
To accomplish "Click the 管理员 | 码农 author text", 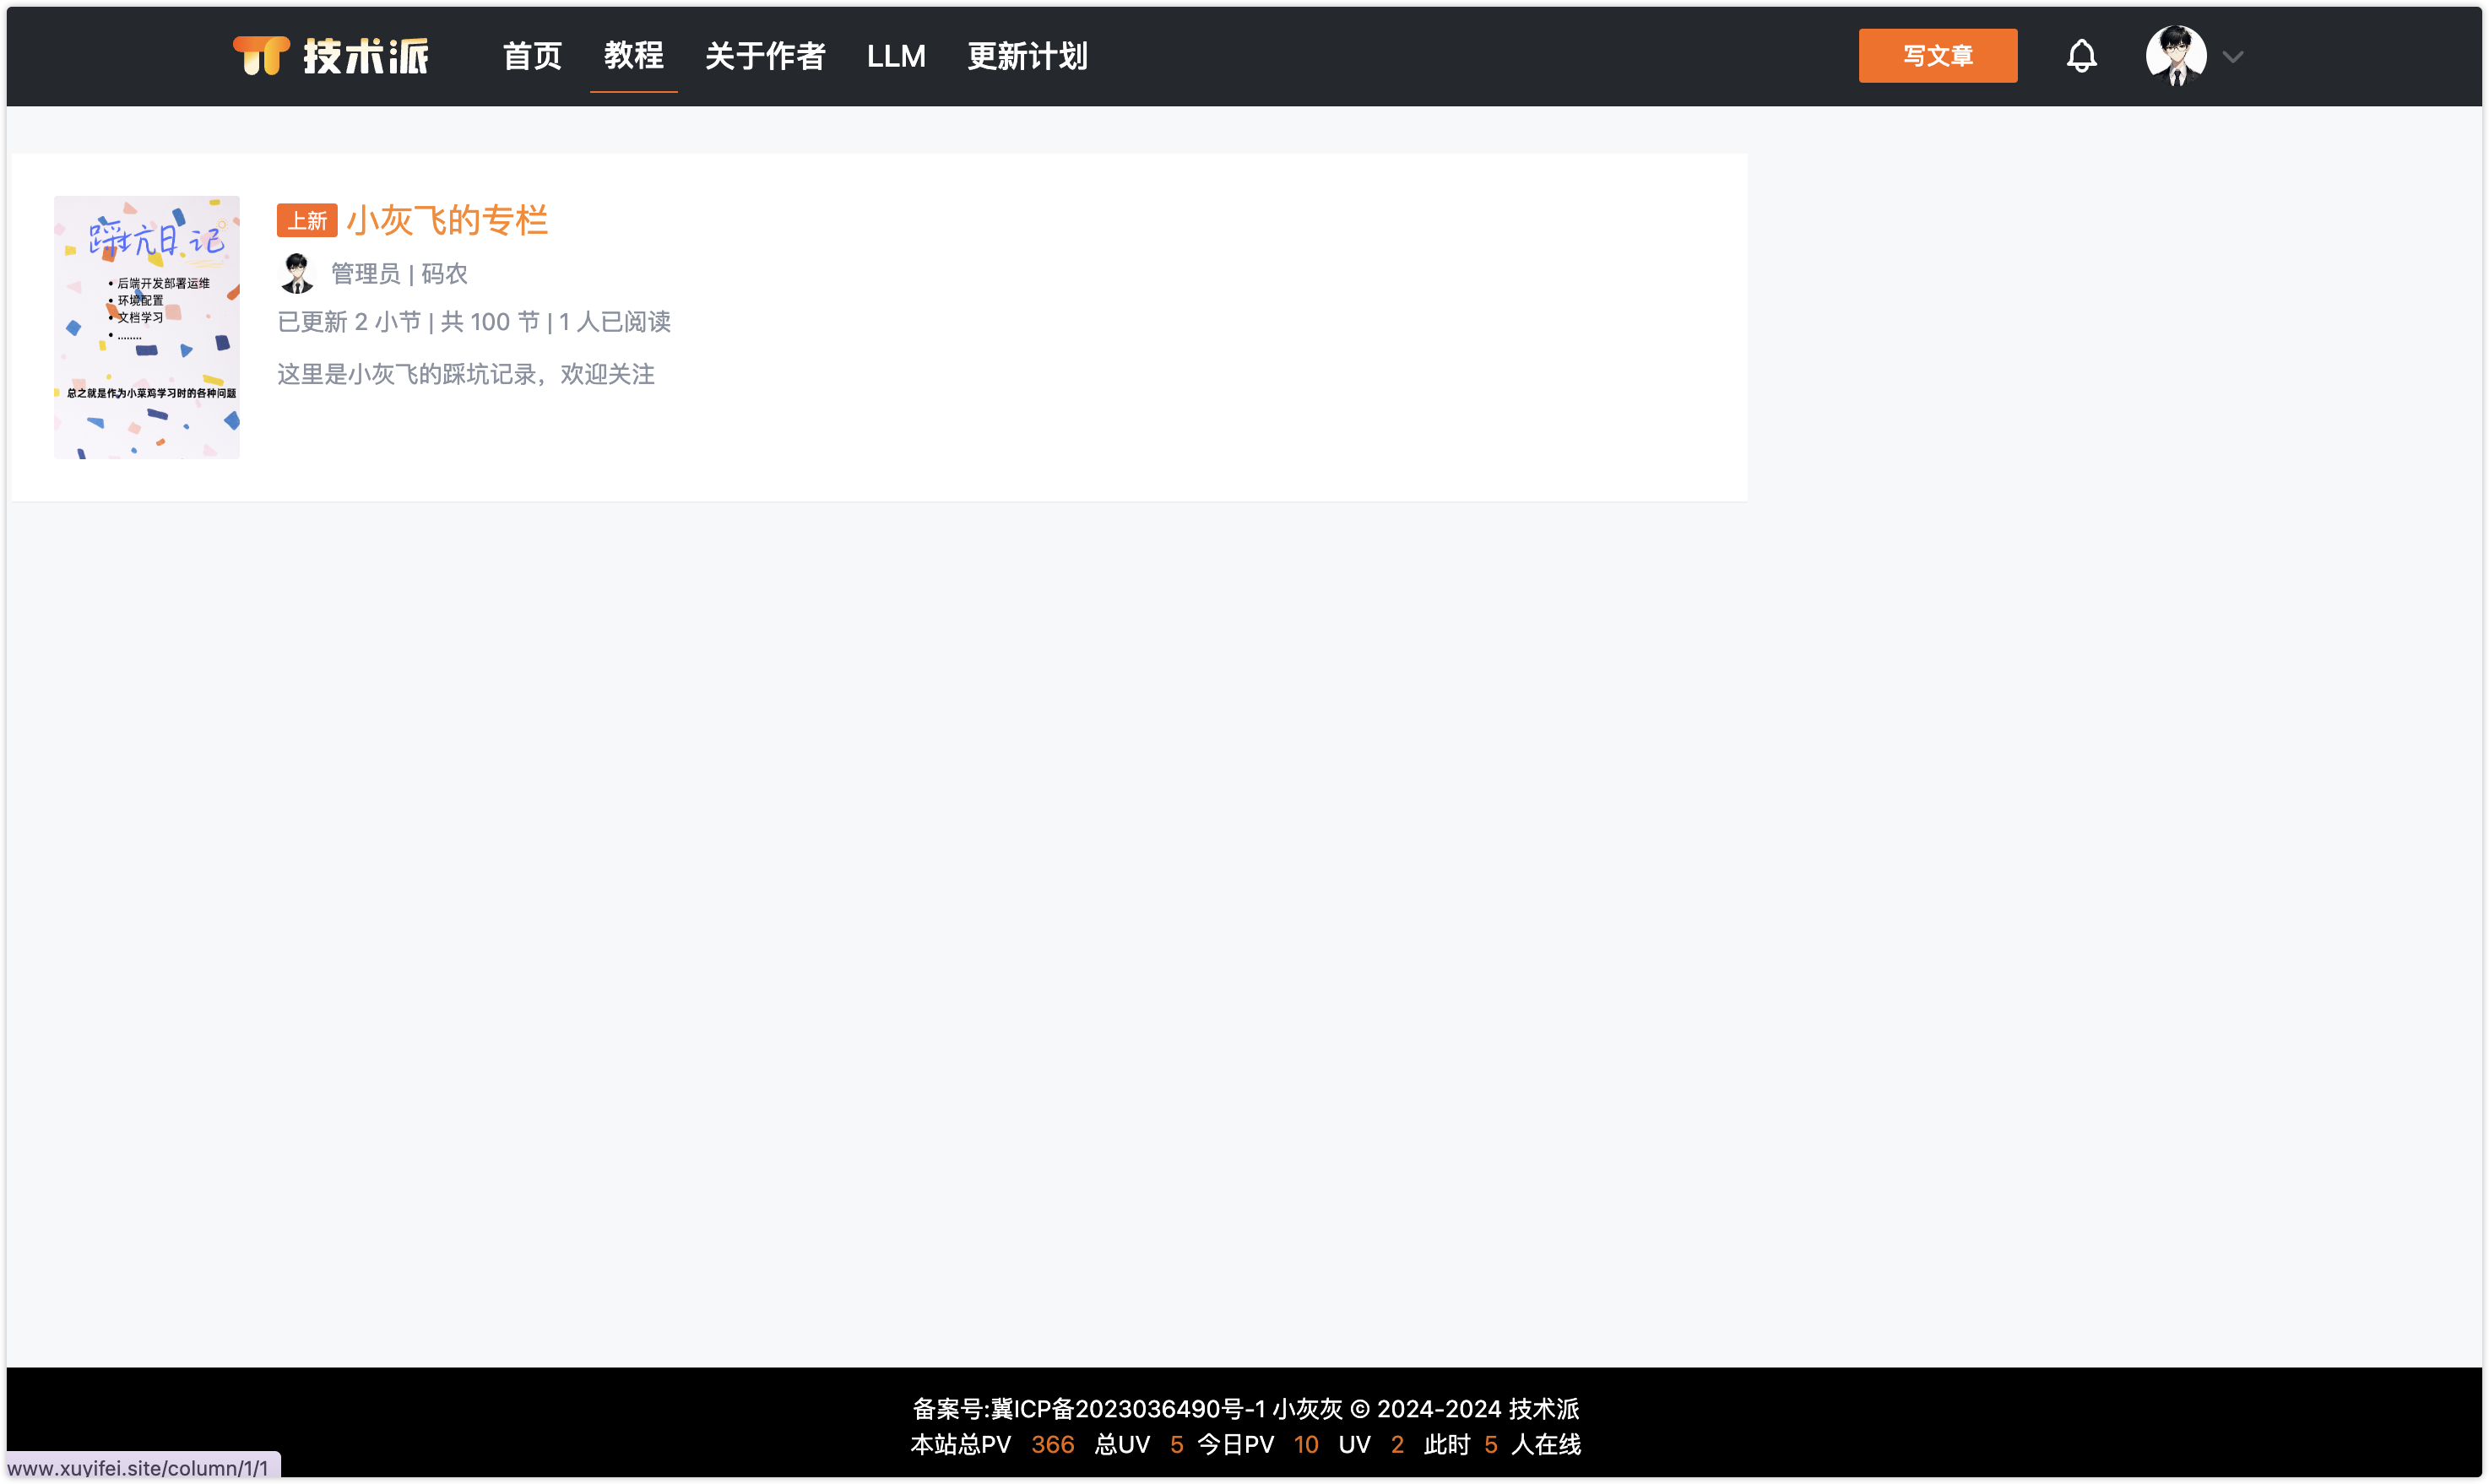I will 399,273.
